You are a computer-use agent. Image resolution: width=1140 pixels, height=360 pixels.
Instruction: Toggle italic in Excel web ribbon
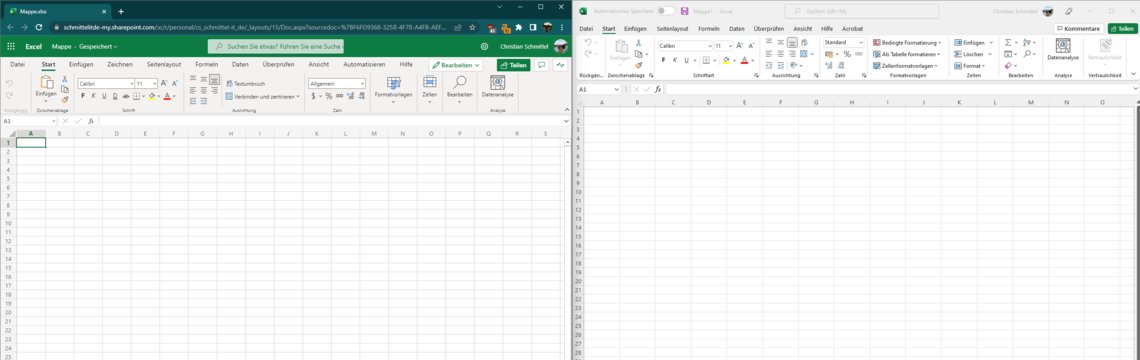(x=94, y=96)
